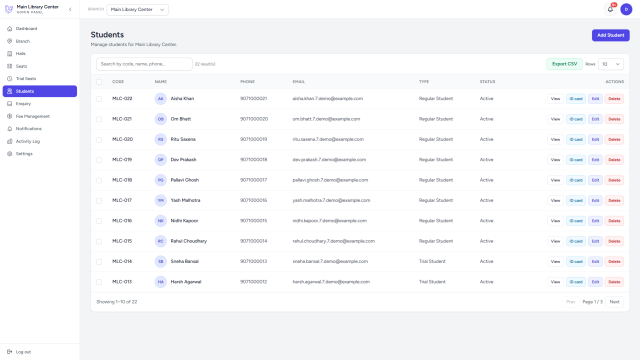Screen dimensions: 640x360
Task: Open notifications bell in top bar
Action: [610, 9]
